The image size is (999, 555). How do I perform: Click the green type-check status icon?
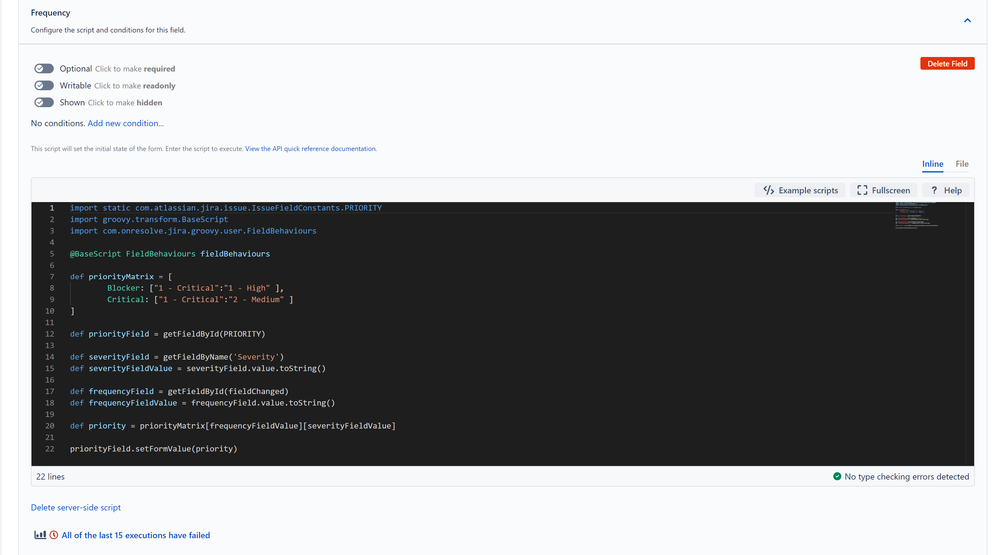coord(837,476)
